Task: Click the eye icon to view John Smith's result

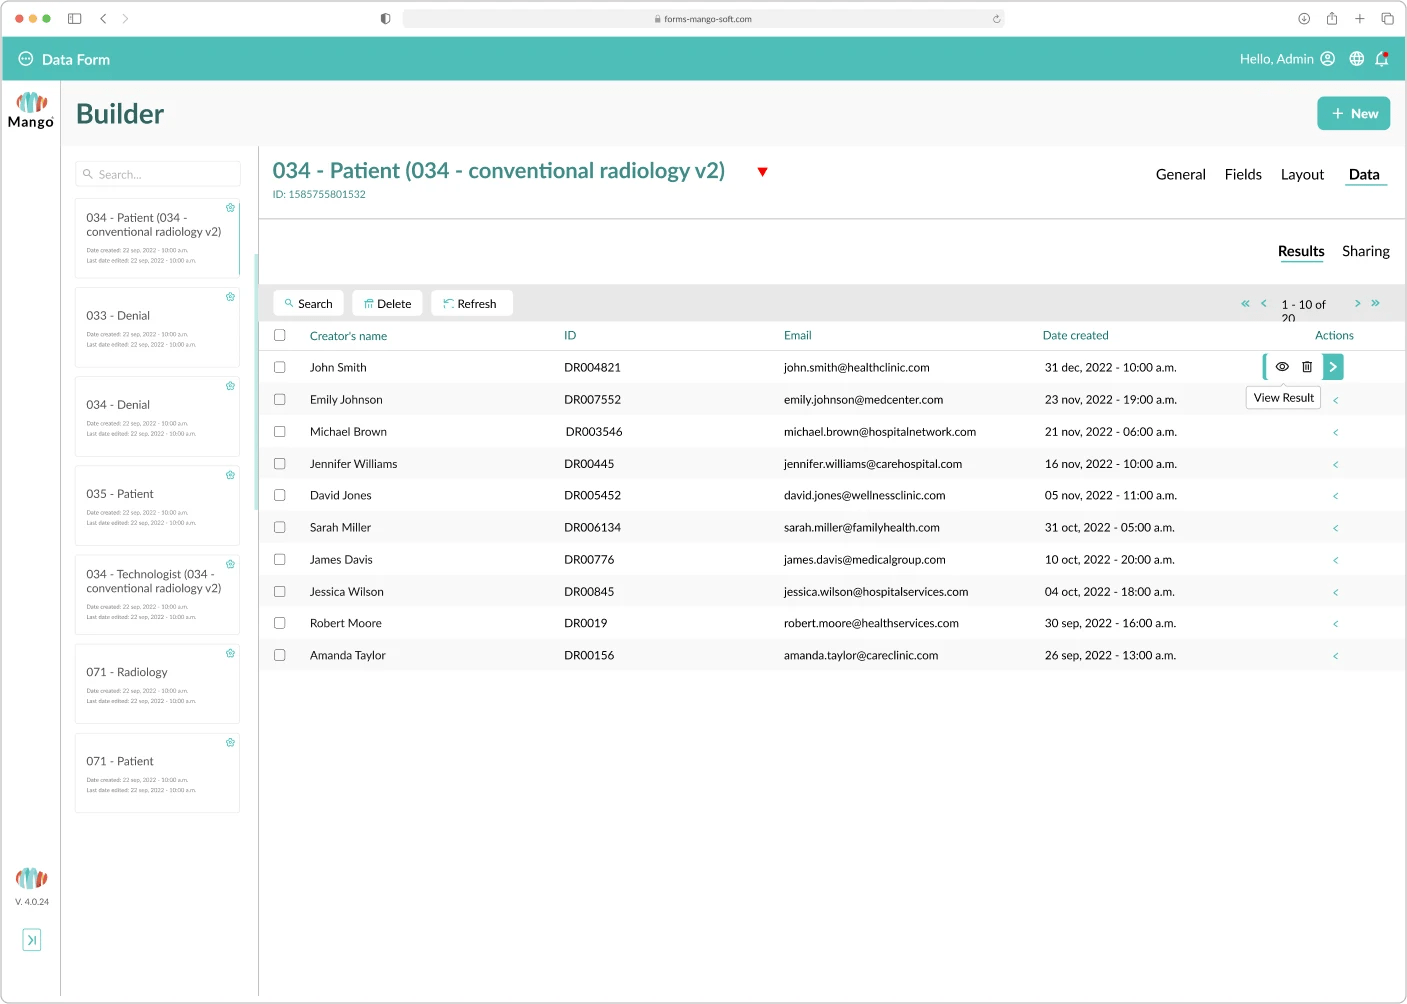Action: [x=1282, y=367]
